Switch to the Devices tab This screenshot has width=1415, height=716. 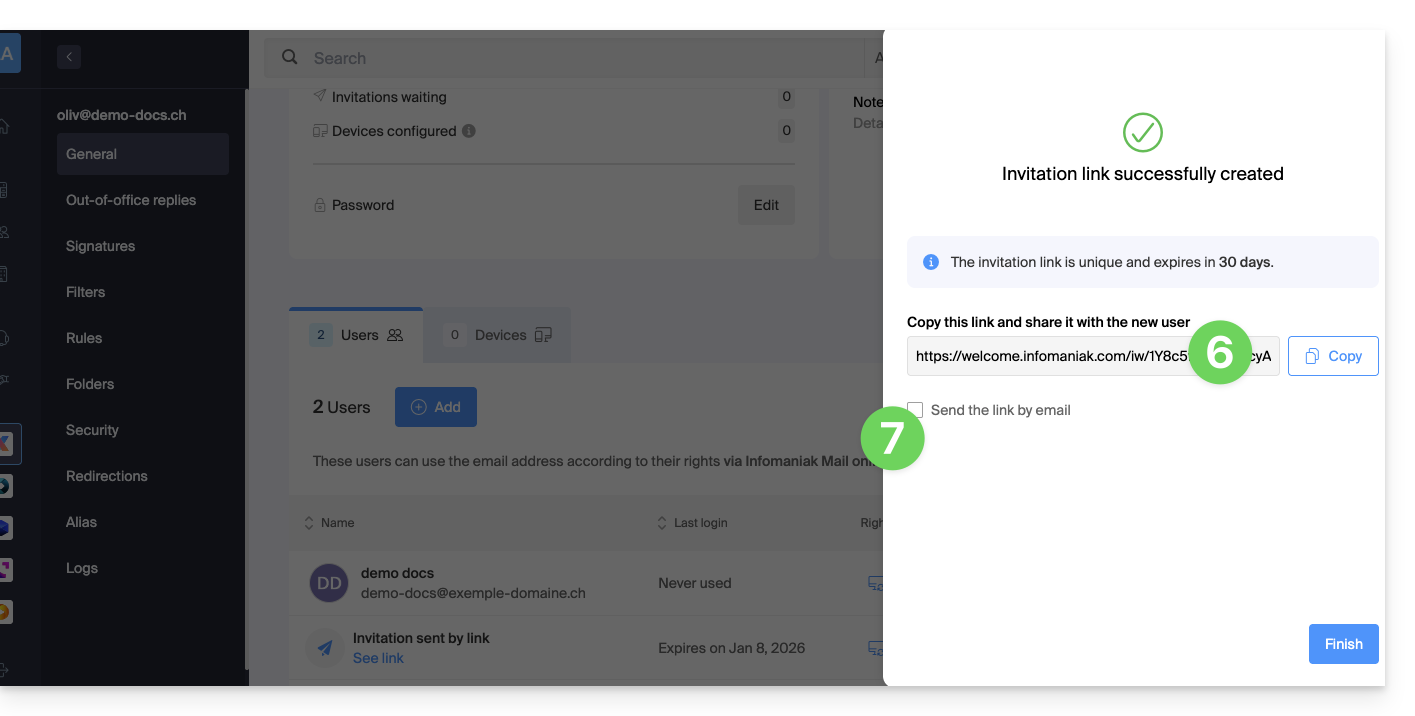499,335
